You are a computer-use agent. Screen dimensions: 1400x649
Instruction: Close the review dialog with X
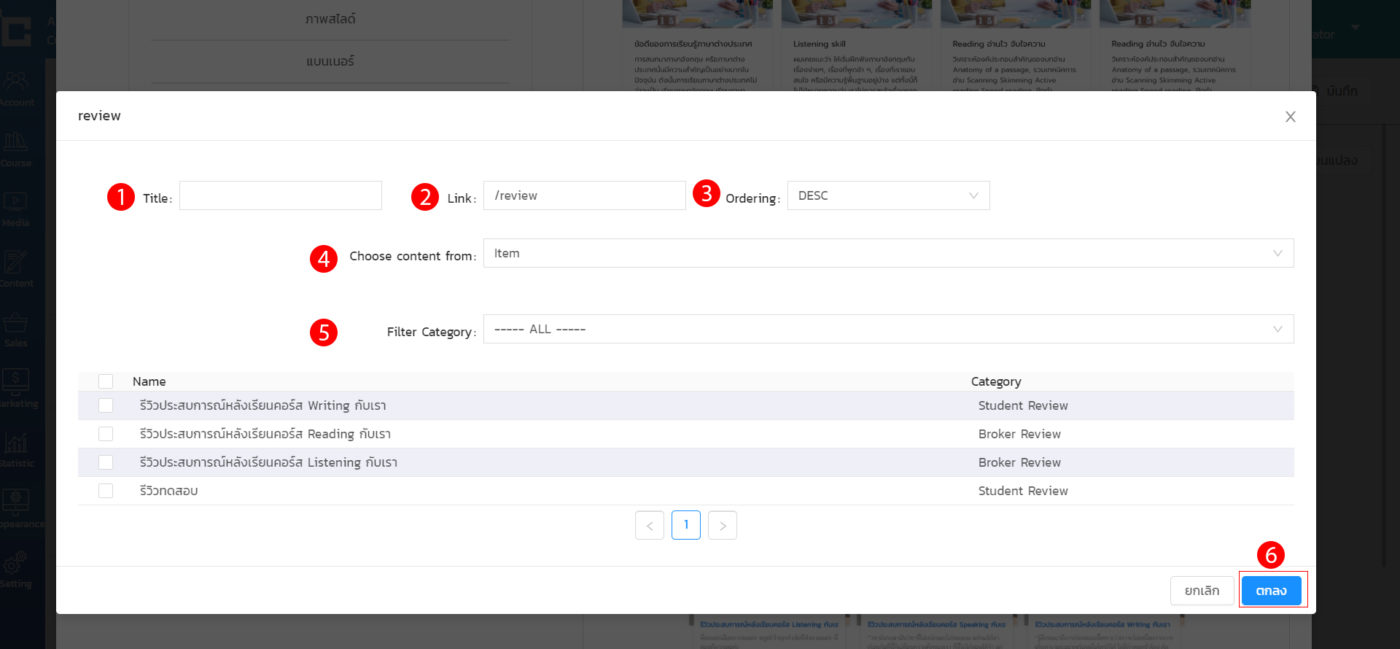(1290, 117)
